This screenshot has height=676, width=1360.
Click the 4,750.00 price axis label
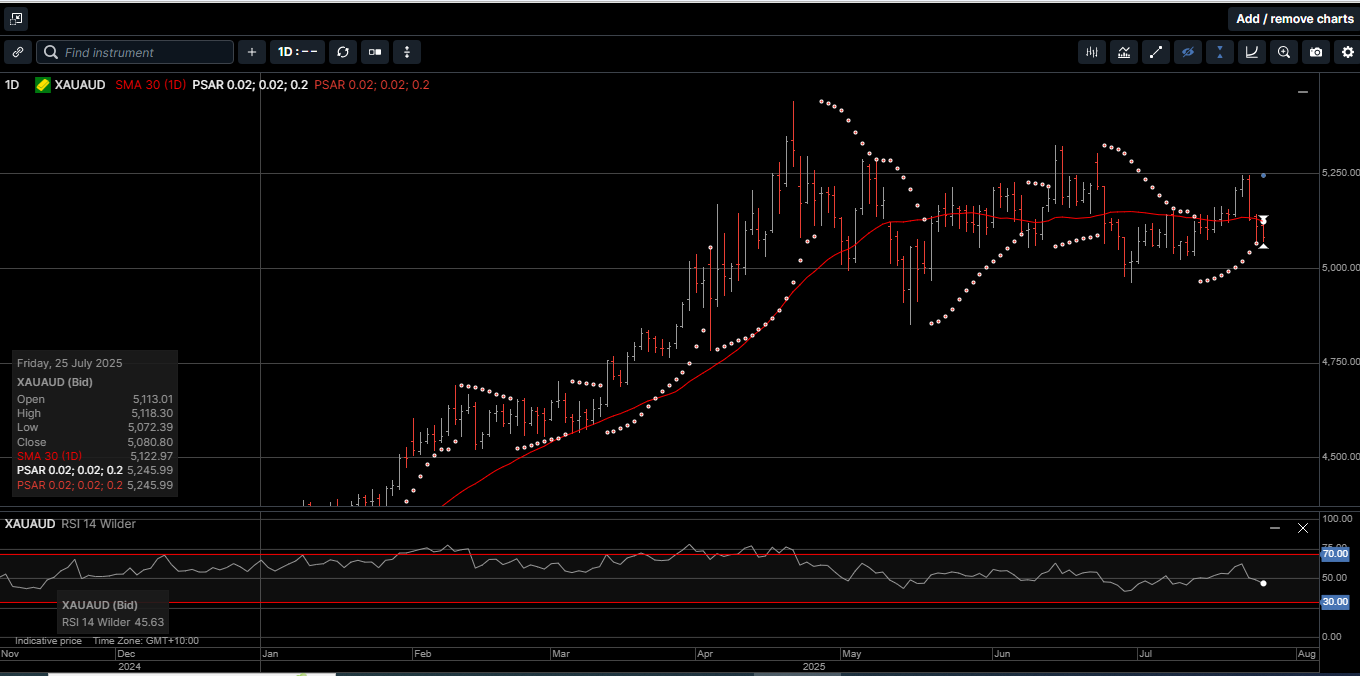pos(1340,362)
